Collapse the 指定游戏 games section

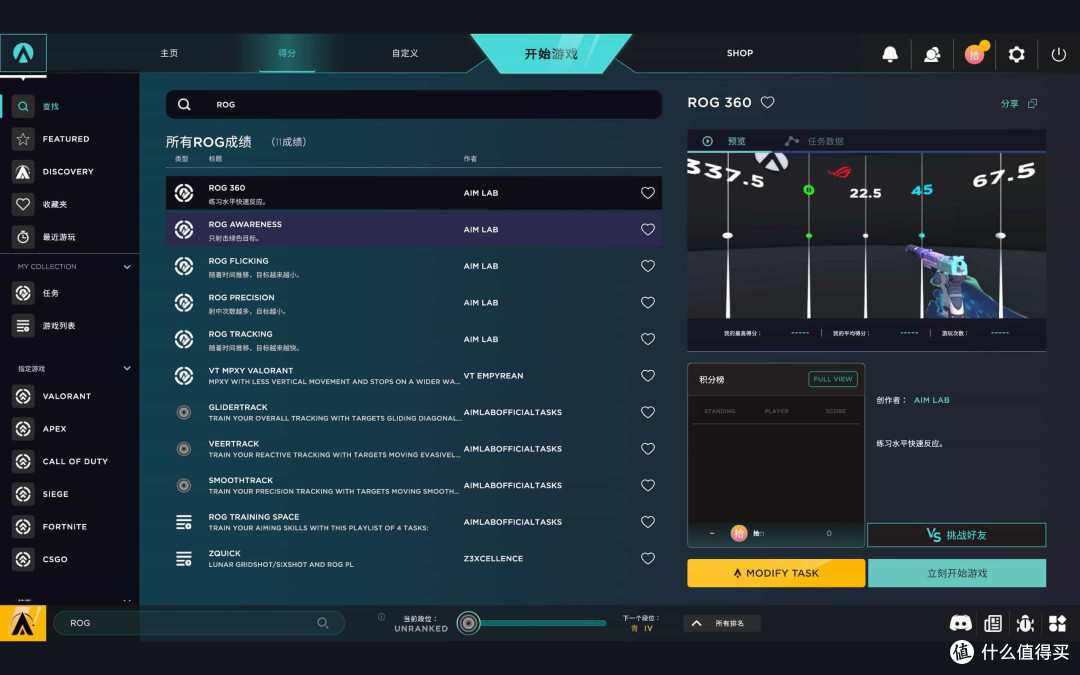pos(127,368)
